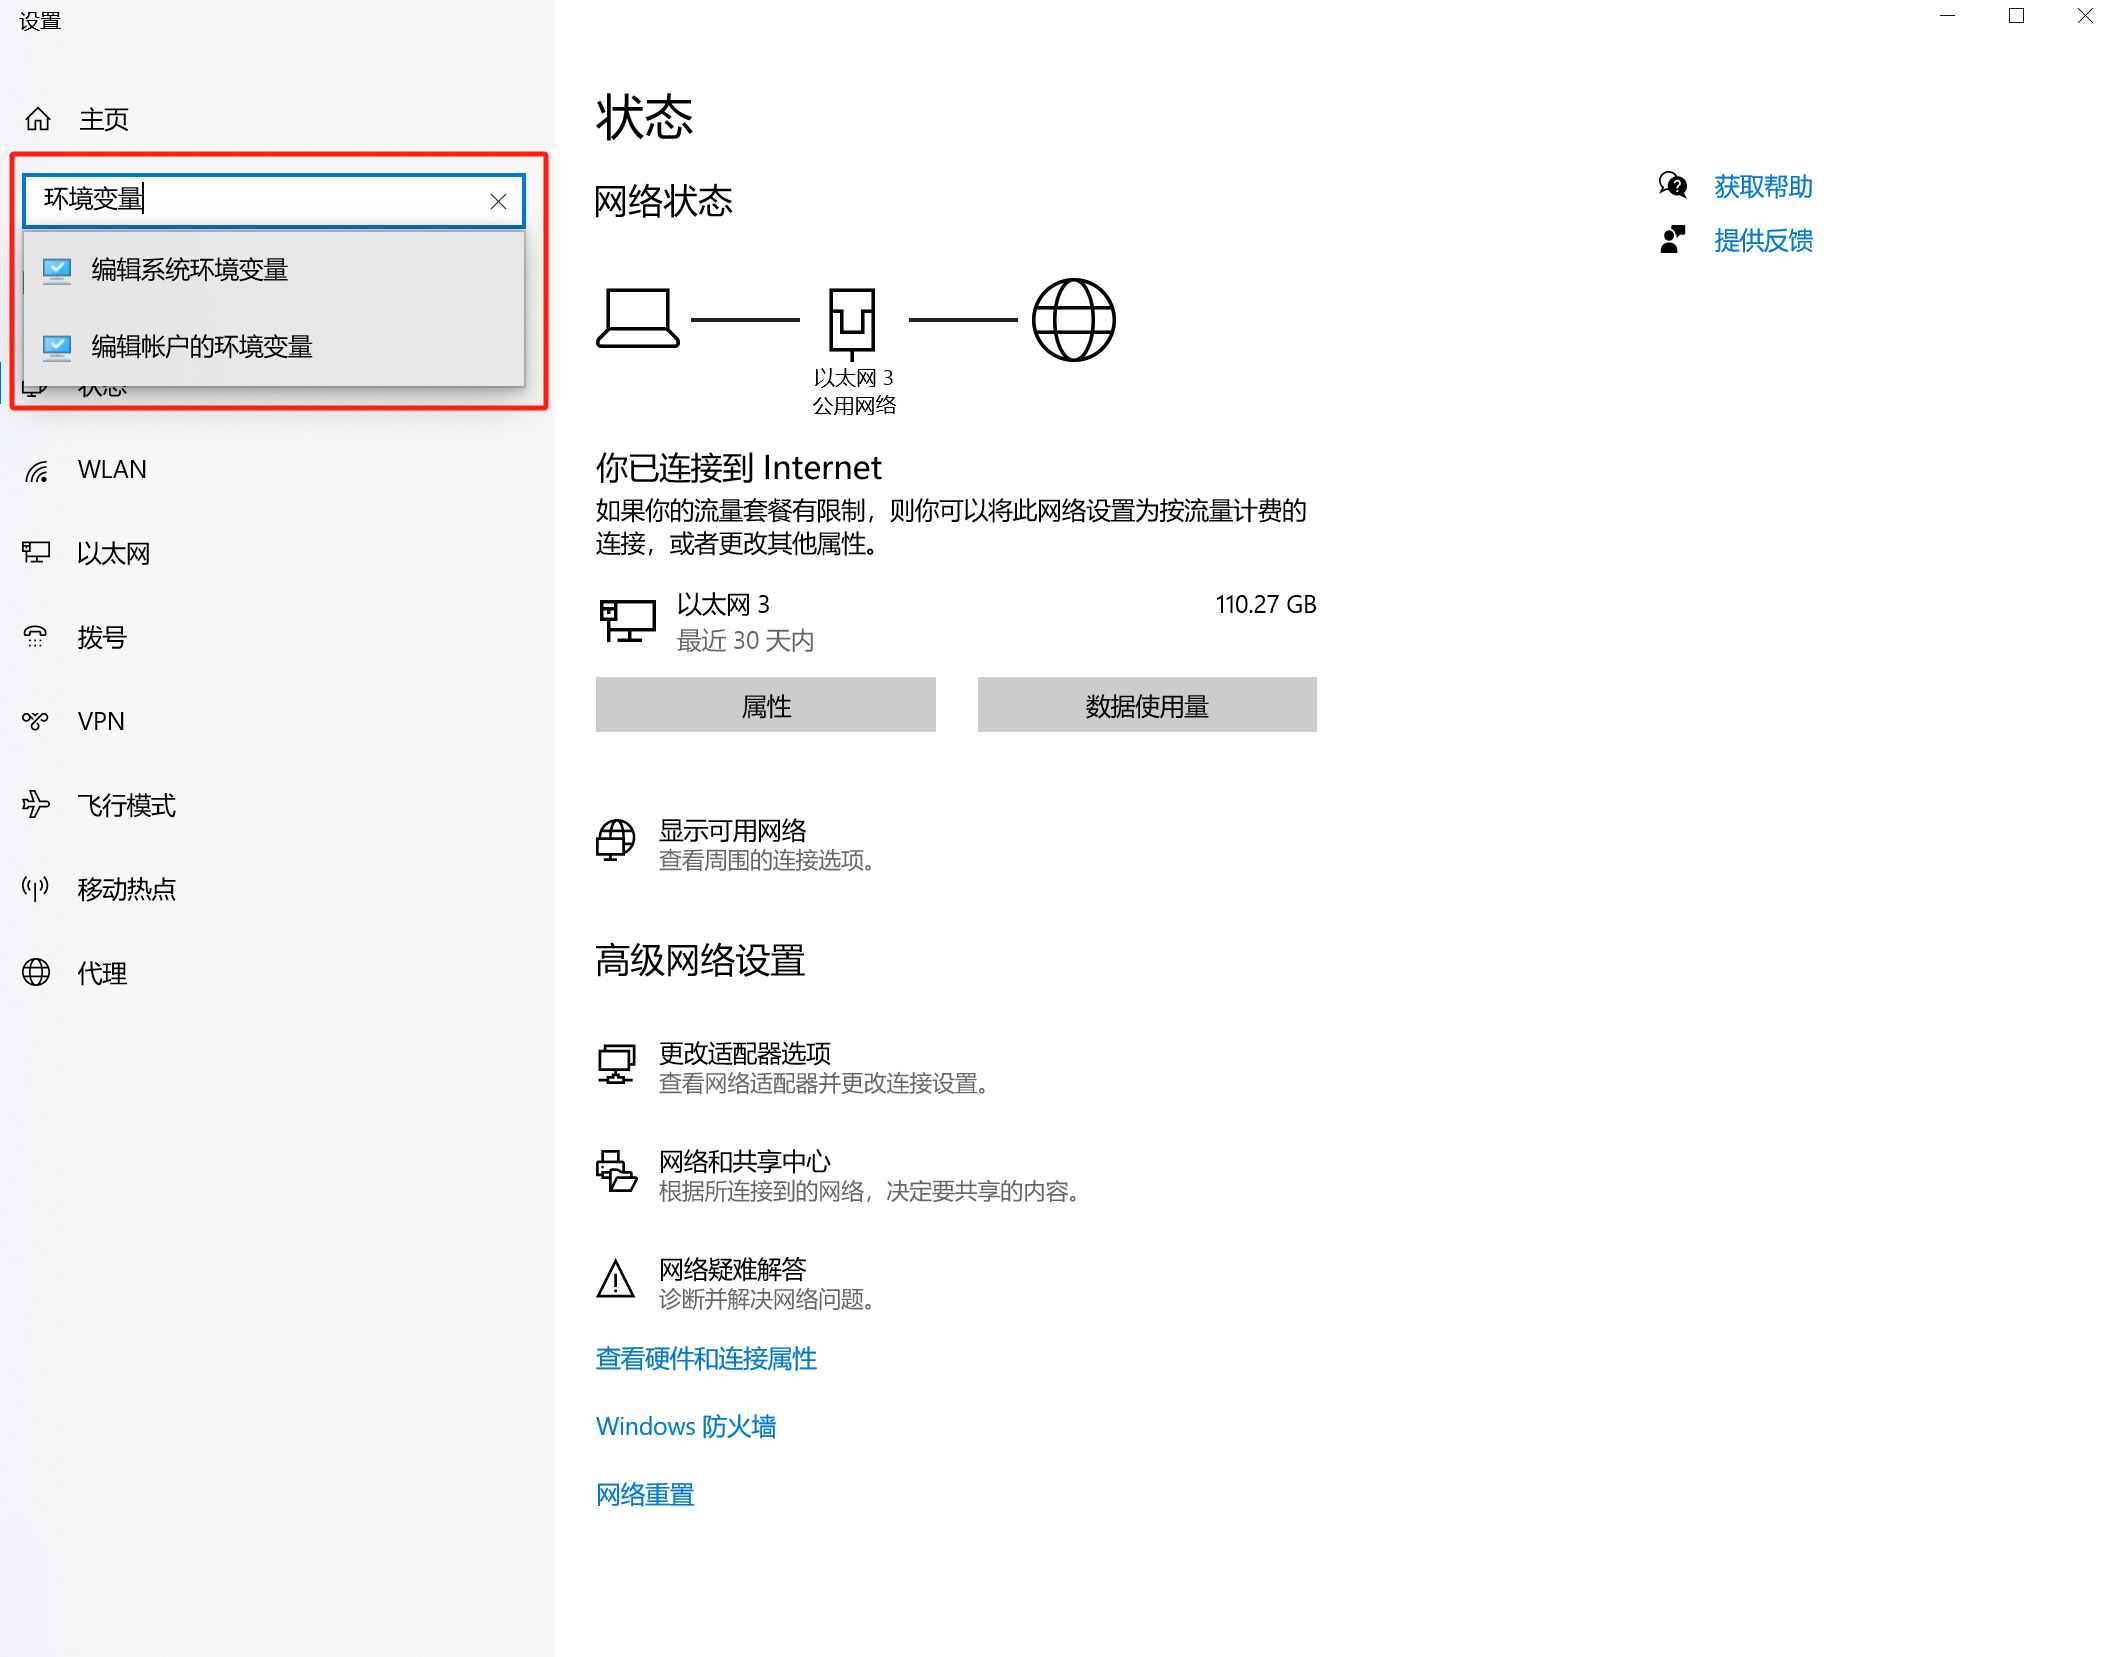Open 查看硬件和连接属性 link
The image size is (2103, 1657).
coord(706,1359)
